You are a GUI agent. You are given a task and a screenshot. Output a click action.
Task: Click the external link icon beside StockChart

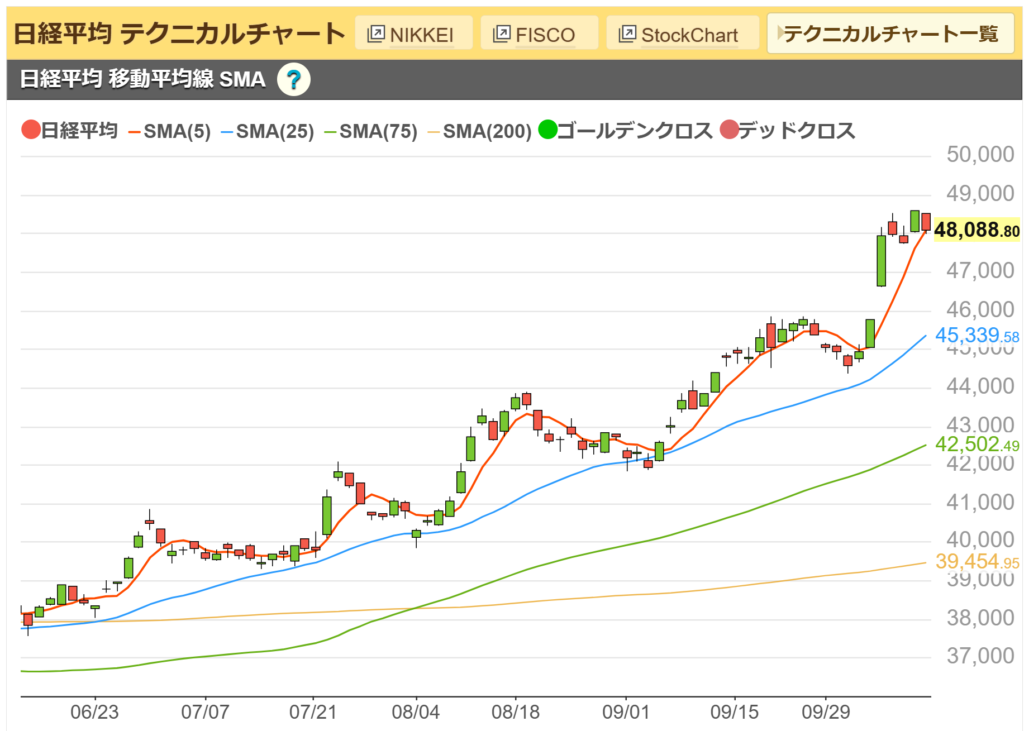click(x=628, y=35)
